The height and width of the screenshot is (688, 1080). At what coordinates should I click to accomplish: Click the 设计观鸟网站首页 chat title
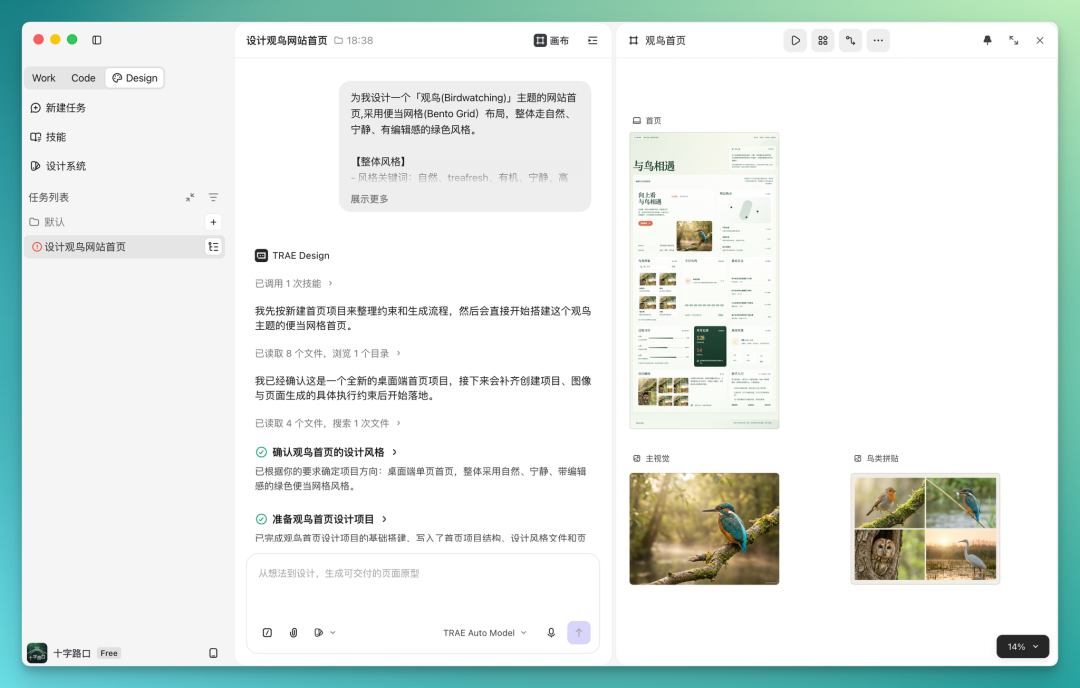coord(287,41)
